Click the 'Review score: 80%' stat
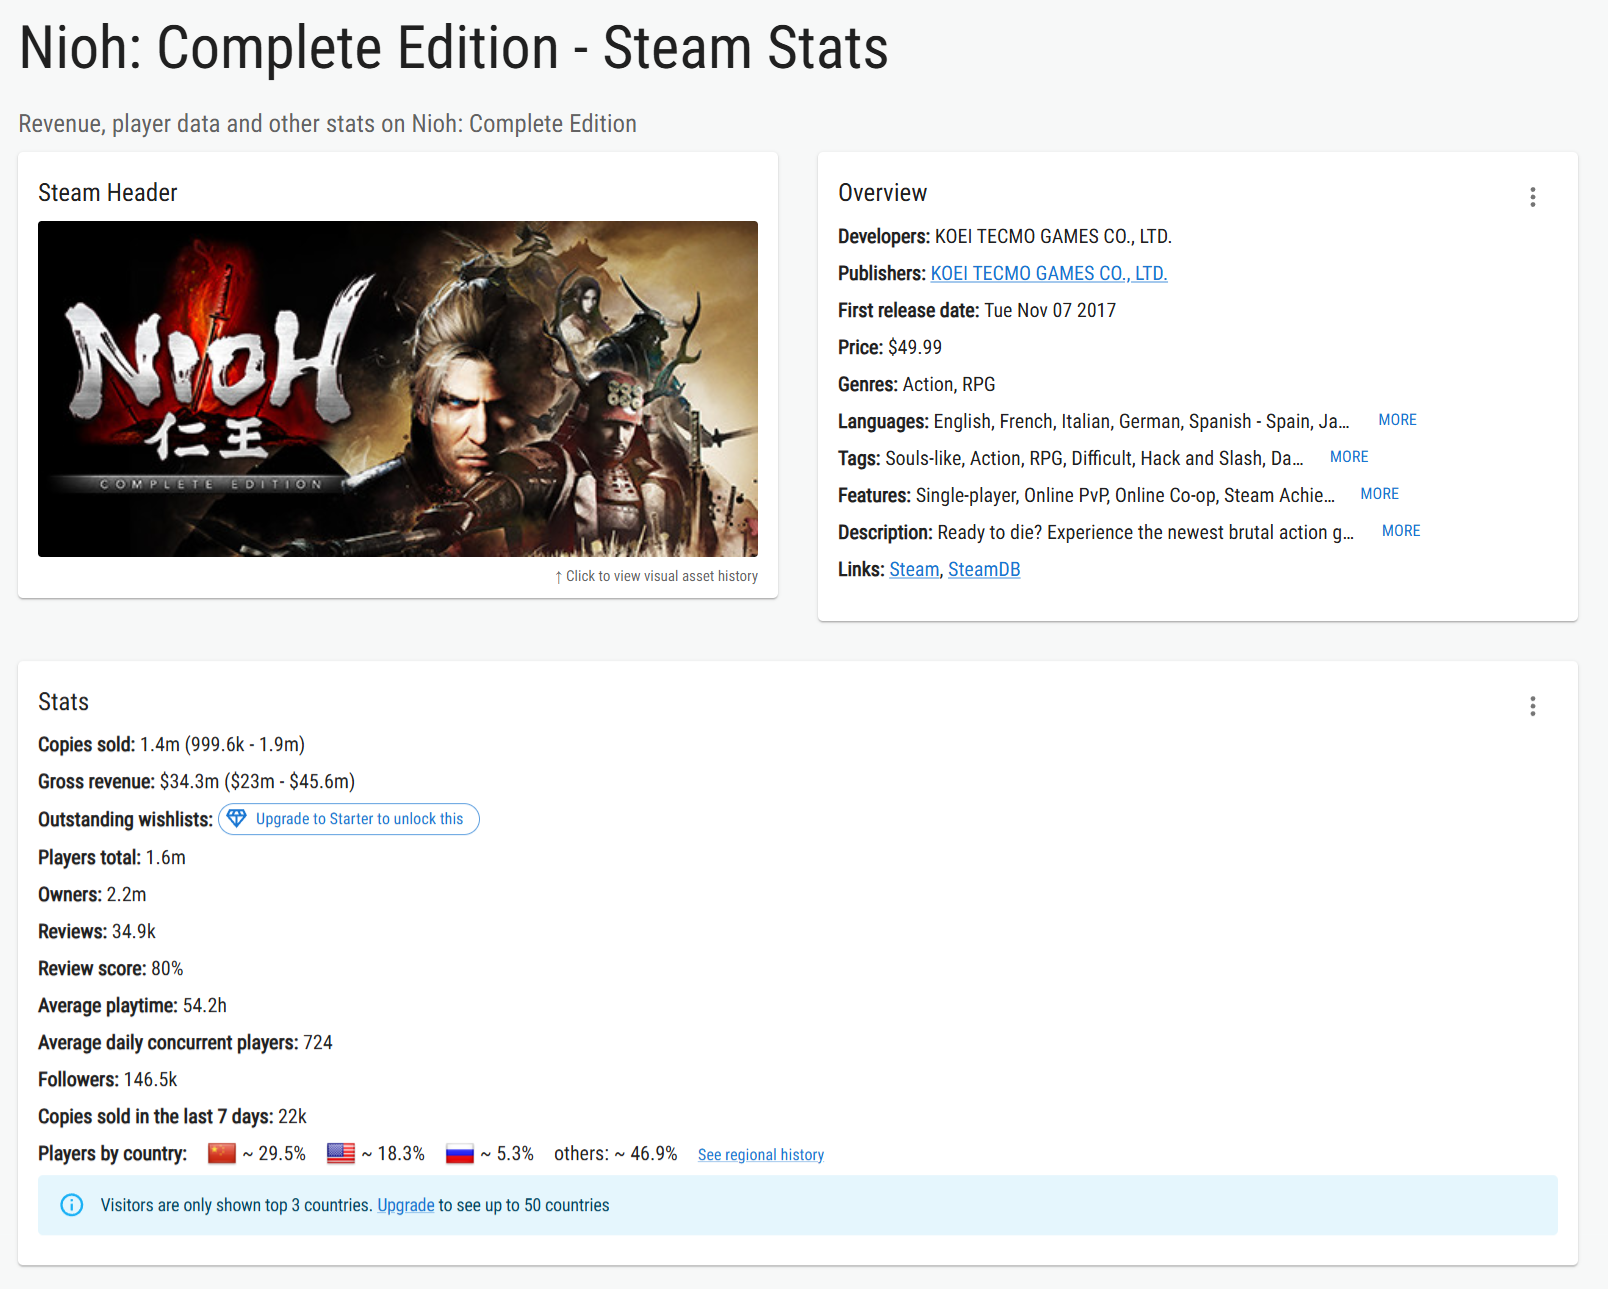1608x1289 pixels. tap(111, 969)
